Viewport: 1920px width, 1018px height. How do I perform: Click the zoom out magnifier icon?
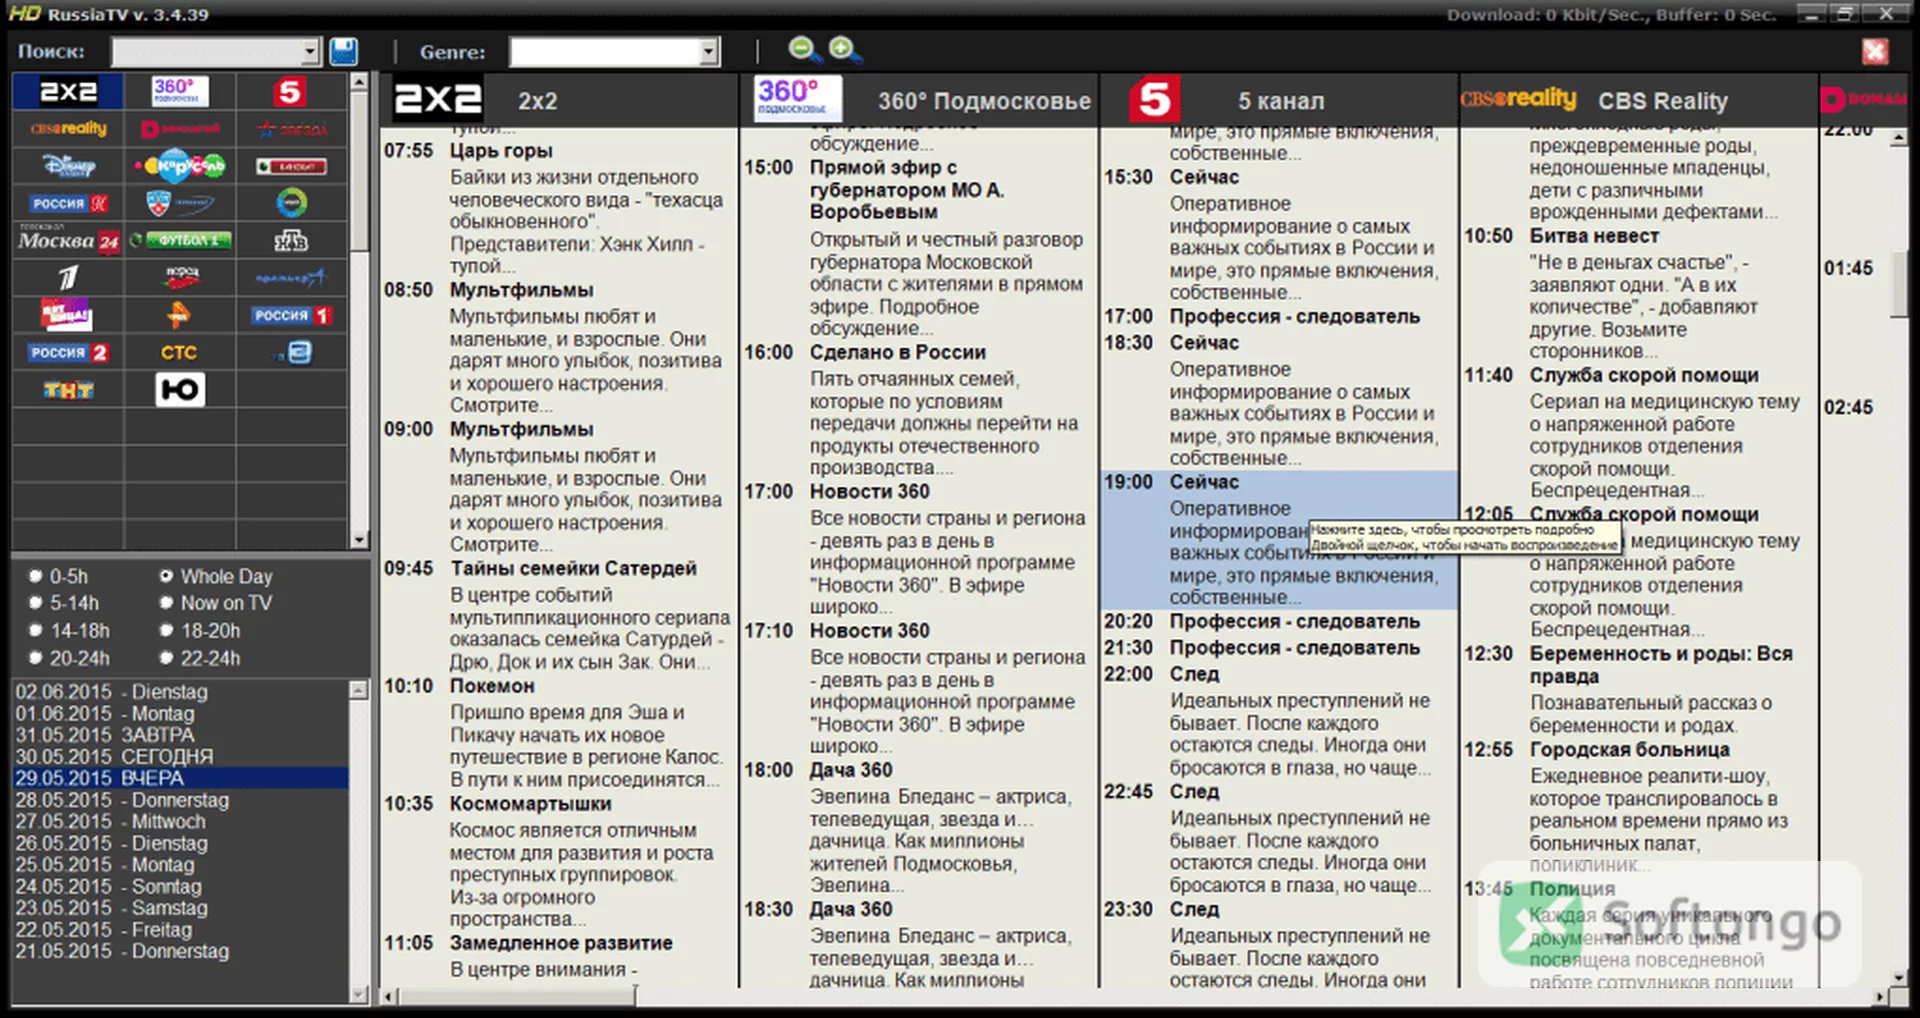coord(804,49)
